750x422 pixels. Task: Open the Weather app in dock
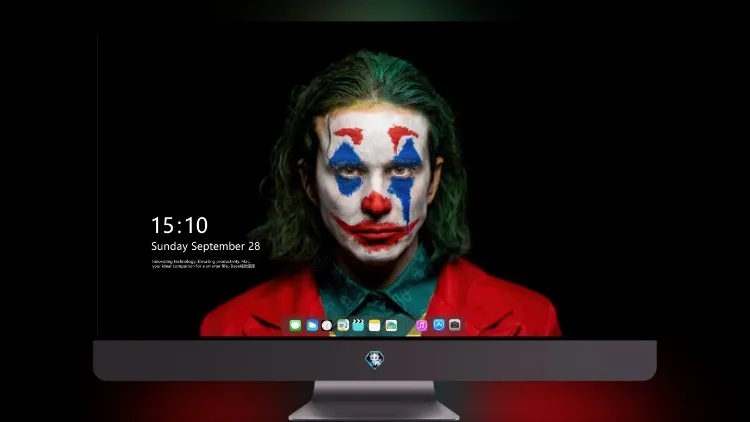coord(312,325)
